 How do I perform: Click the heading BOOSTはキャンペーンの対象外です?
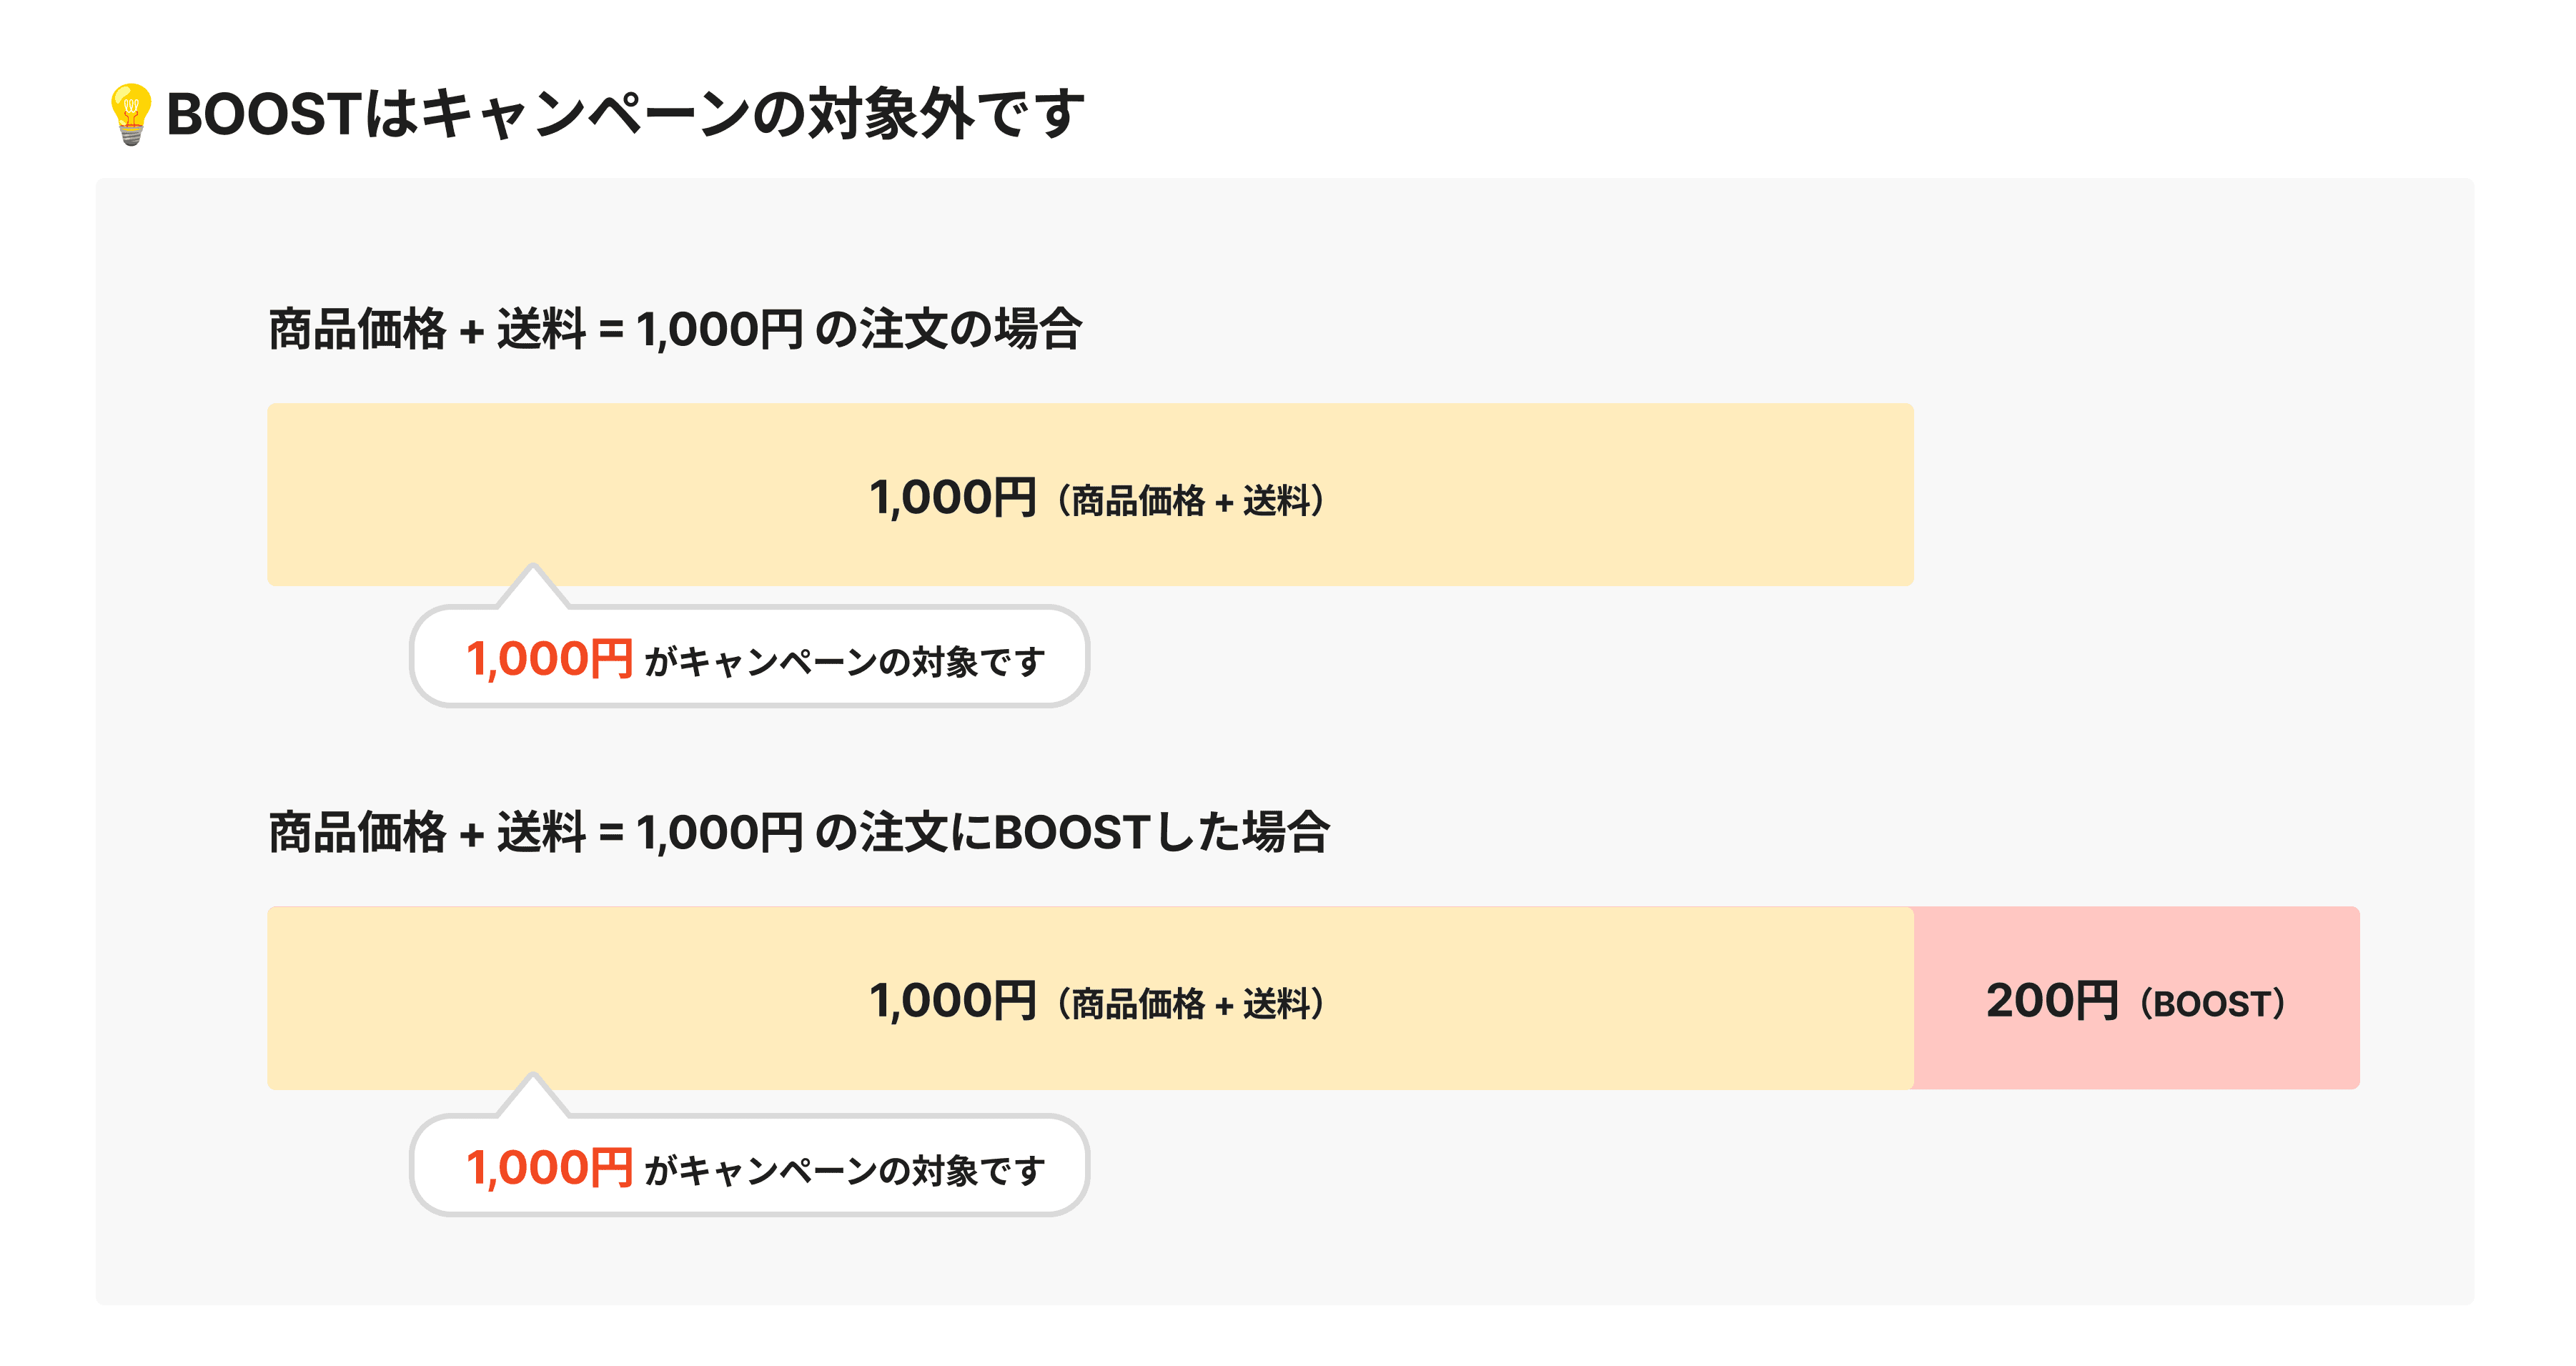[x=625, y=114]
